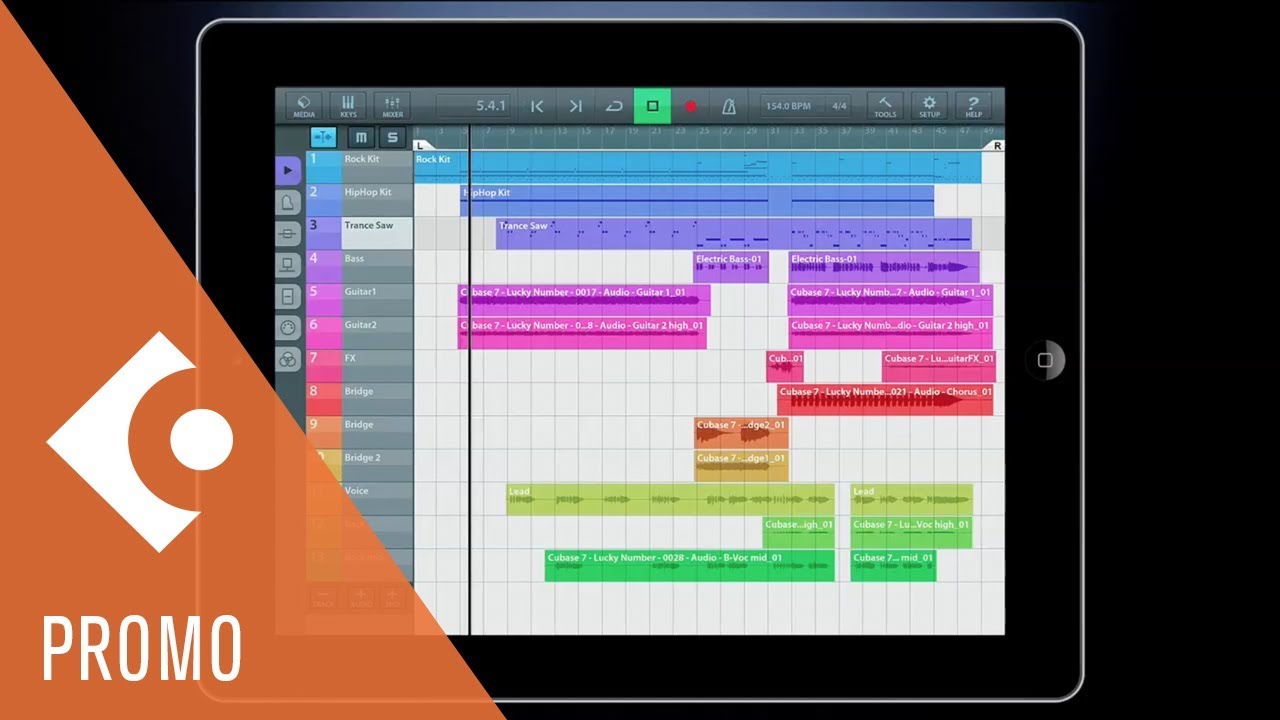Open the Keys keyboard panel

click(348, 106)
